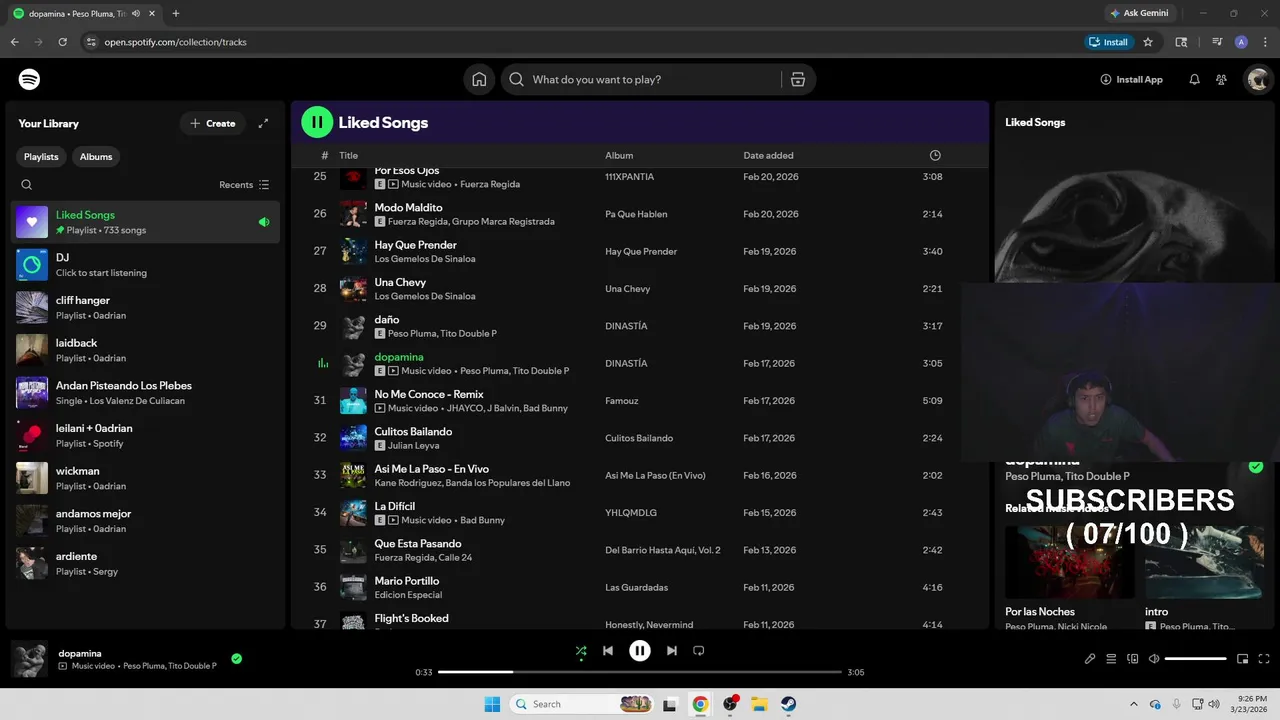Open leilani + 0adrian playlist
The height and width of the screenshot is (720, 1280).
click(x=146, y=435)
